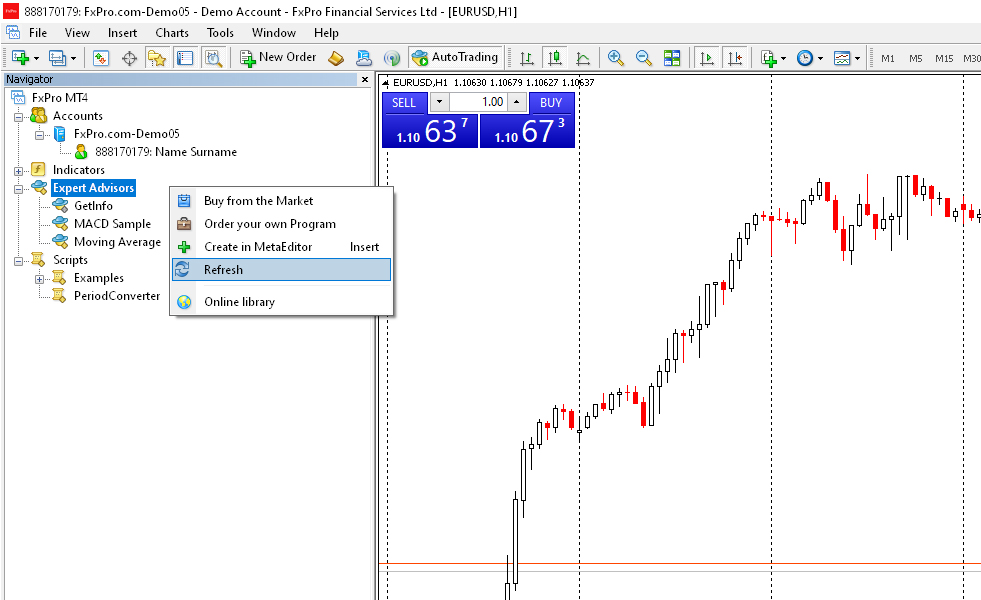Select the FxPro MT4 root item
Screen dimensions: 981x600
click(x=60, y=98)
